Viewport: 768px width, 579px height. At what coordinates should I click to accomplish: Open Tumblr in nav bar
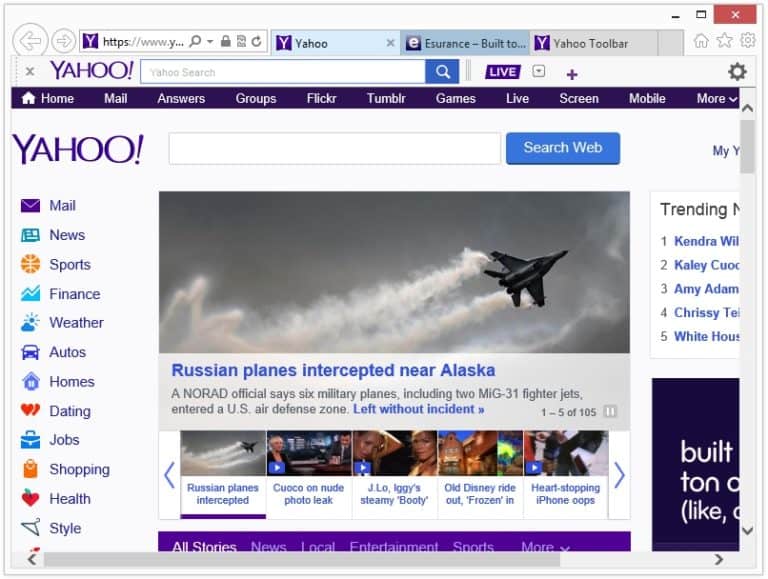pos(386,98)
